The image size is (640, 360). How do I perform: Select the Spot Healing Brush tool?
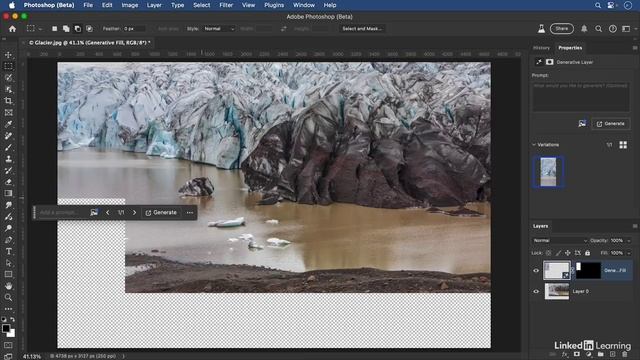click(8, 136)
